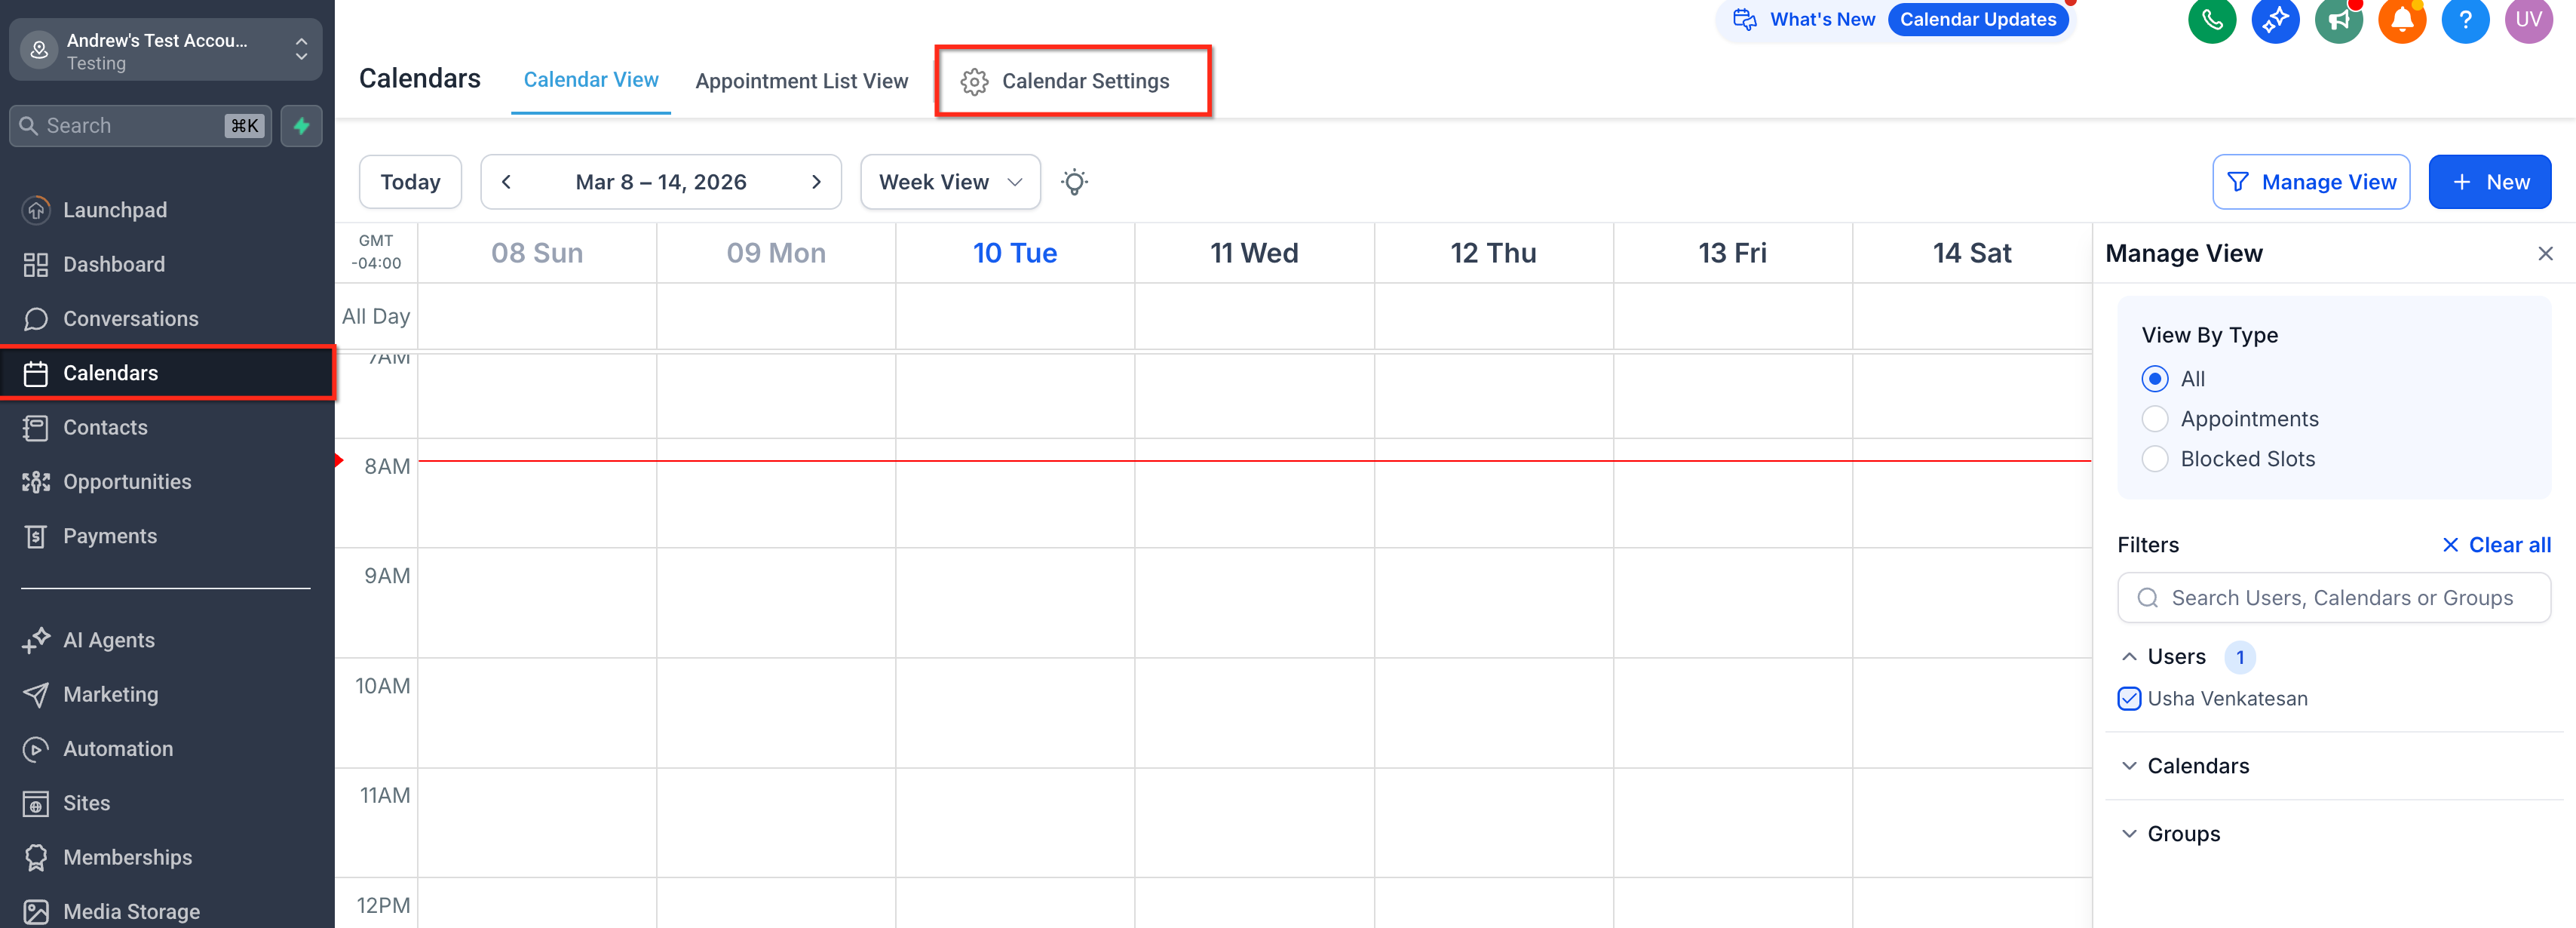Select the Blocked Slots radio option
This screenshot has height=928, width=2576.
pyautogui.click(x=2155, y=459)
